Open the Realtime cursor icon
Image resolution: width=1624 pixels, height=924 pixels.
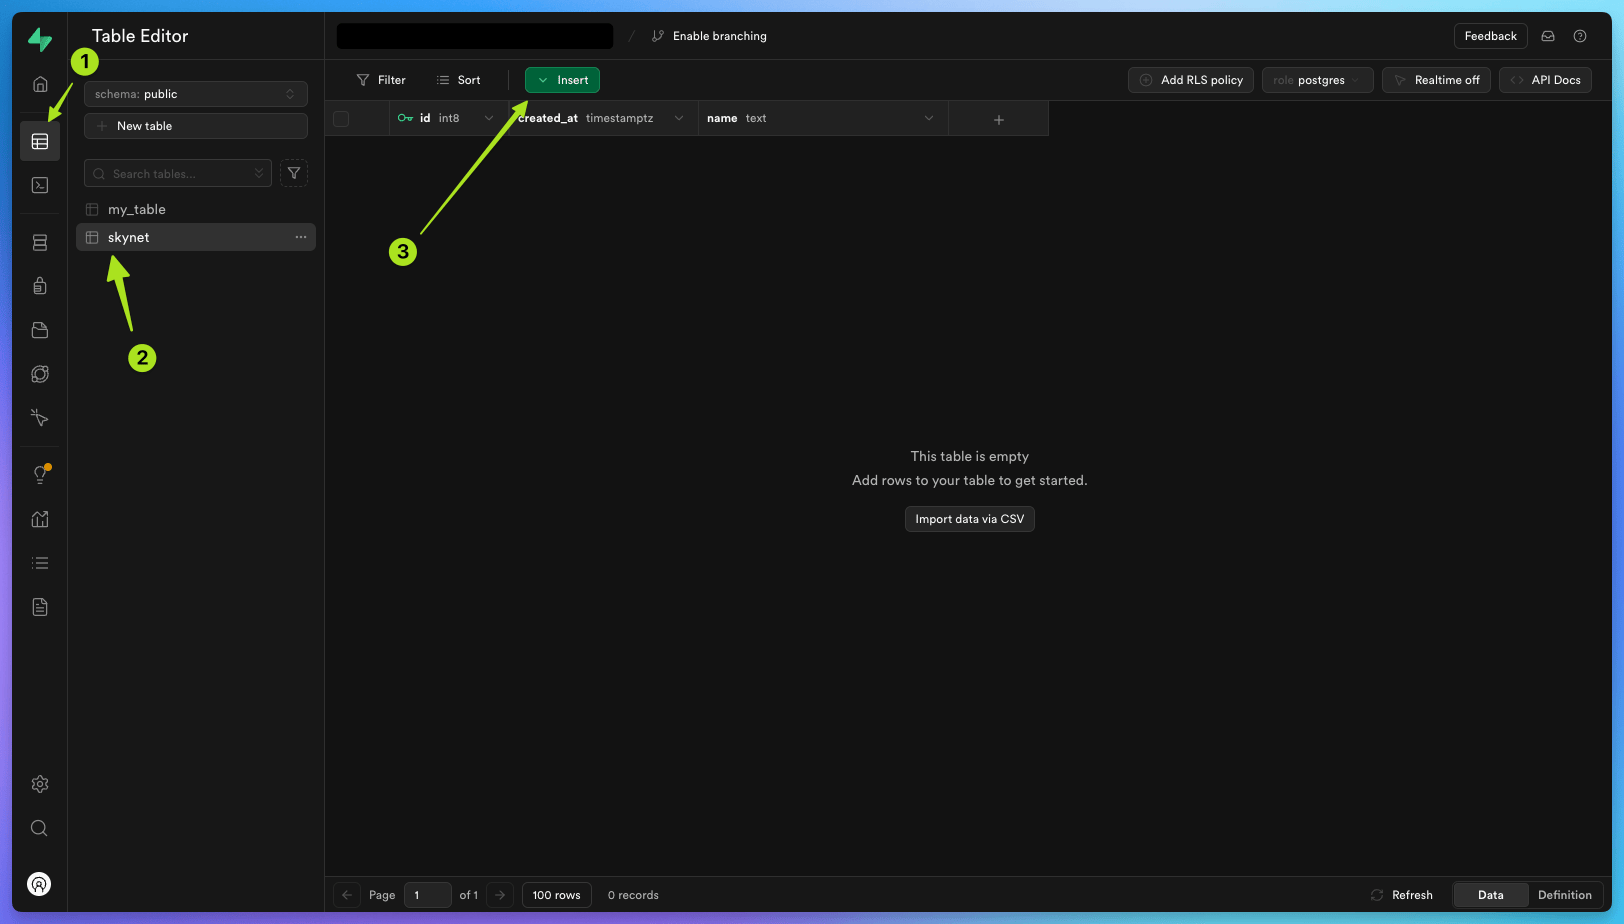click(40, 418)
